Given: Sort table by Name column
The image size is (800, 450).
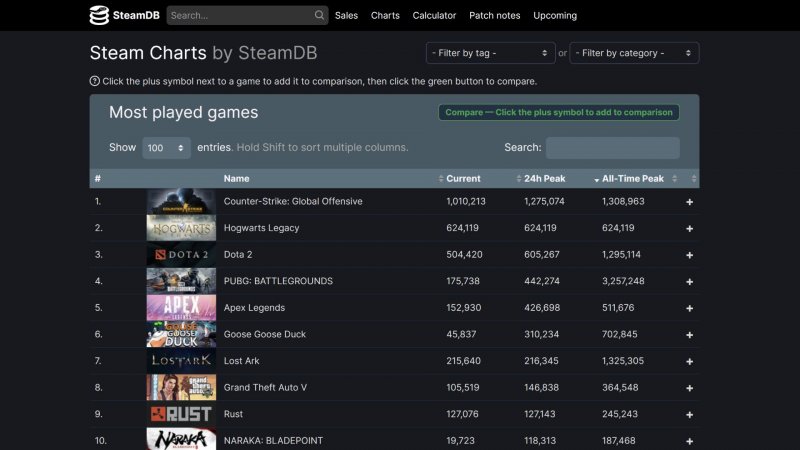Looking at the screenshot, I should tap(236, 179).
